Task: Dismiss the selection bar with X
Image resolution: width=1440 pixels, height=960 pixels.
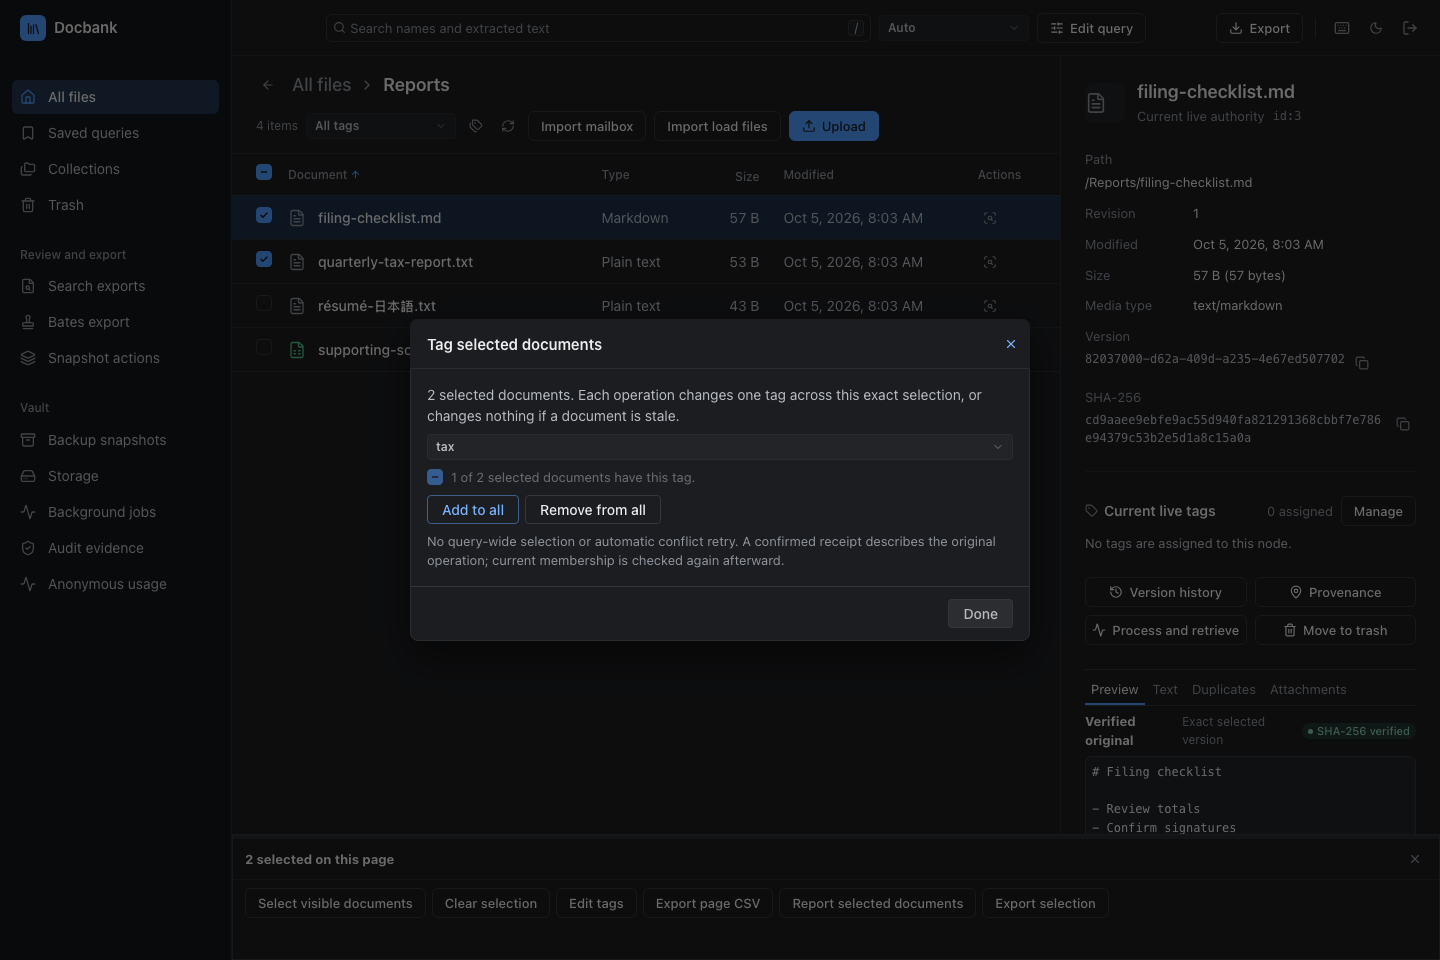Action: [1415, 859]
